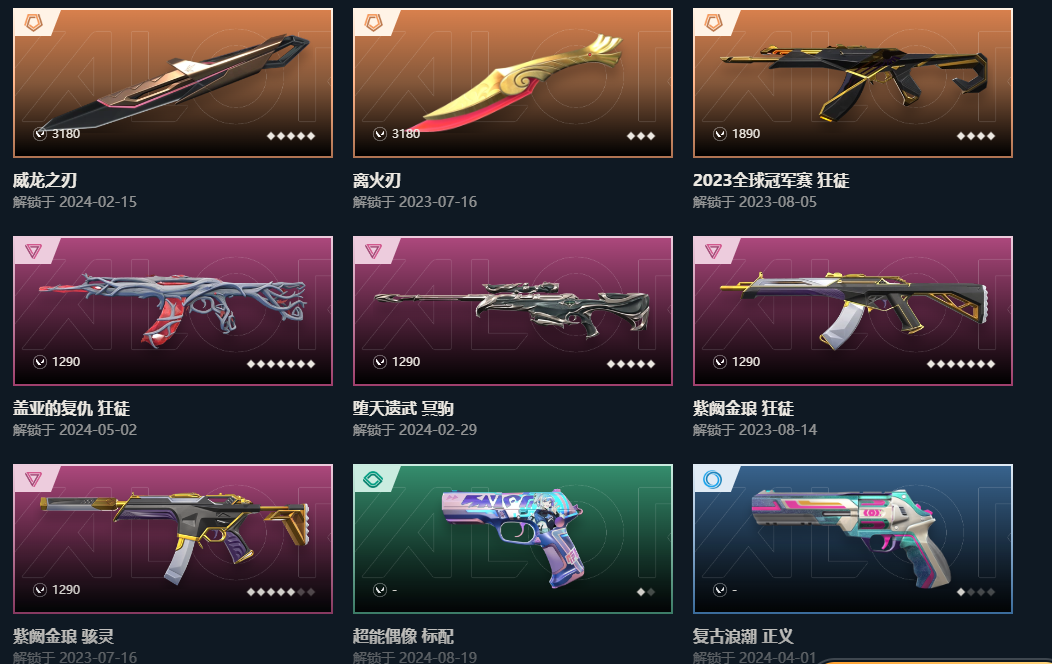Click the 紫阙金琅 狂徒 rifle thumbnail
The height and width of the screenshot is (664, 1052).
(853, 311)
